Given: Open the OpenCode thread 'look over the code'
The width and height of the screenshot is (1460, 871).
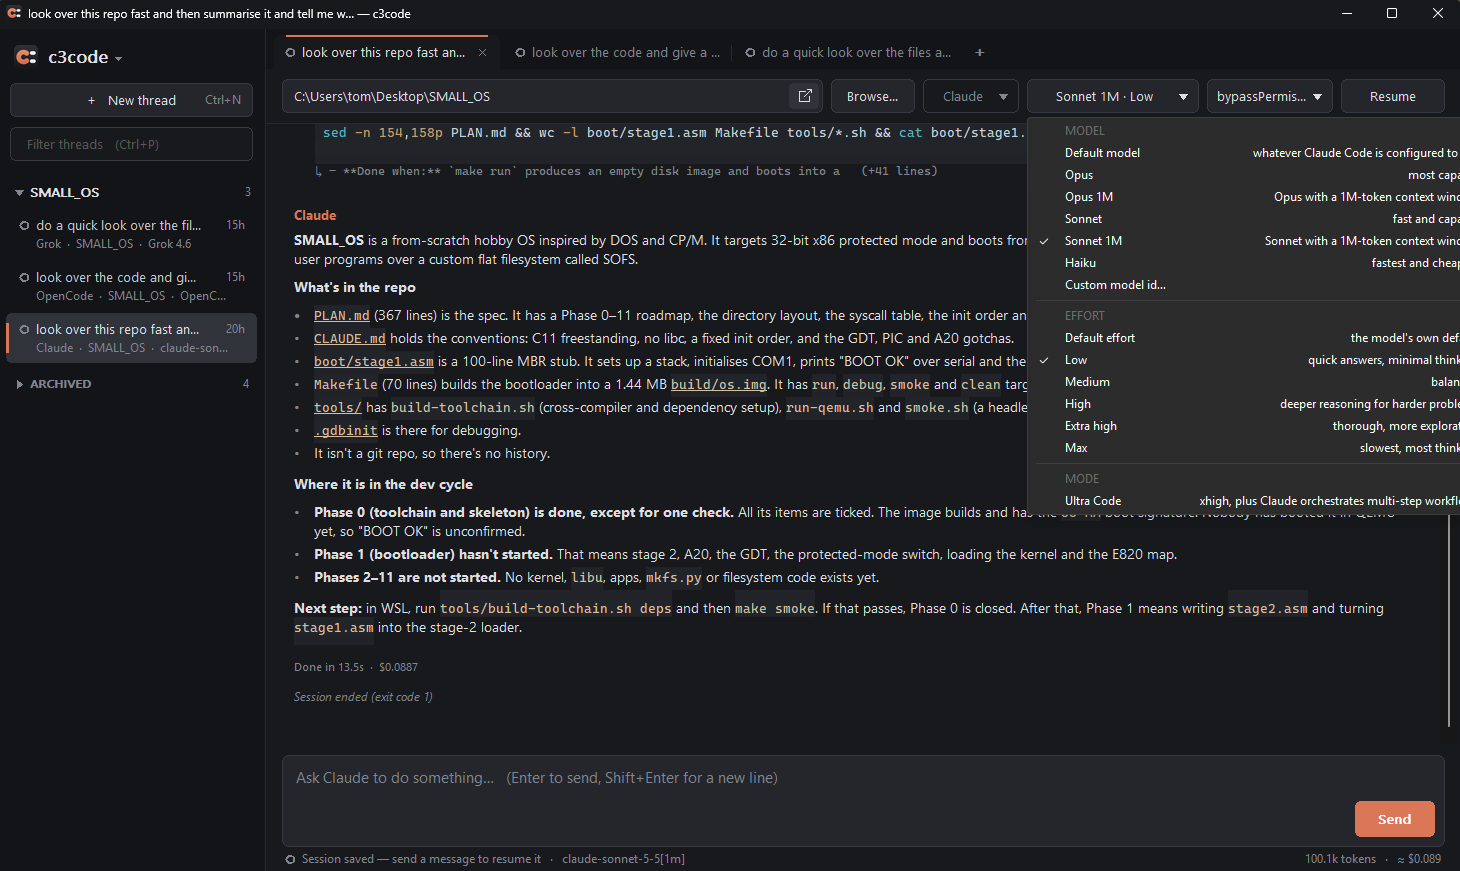Looking at the screenshot, I should point(131,286).
